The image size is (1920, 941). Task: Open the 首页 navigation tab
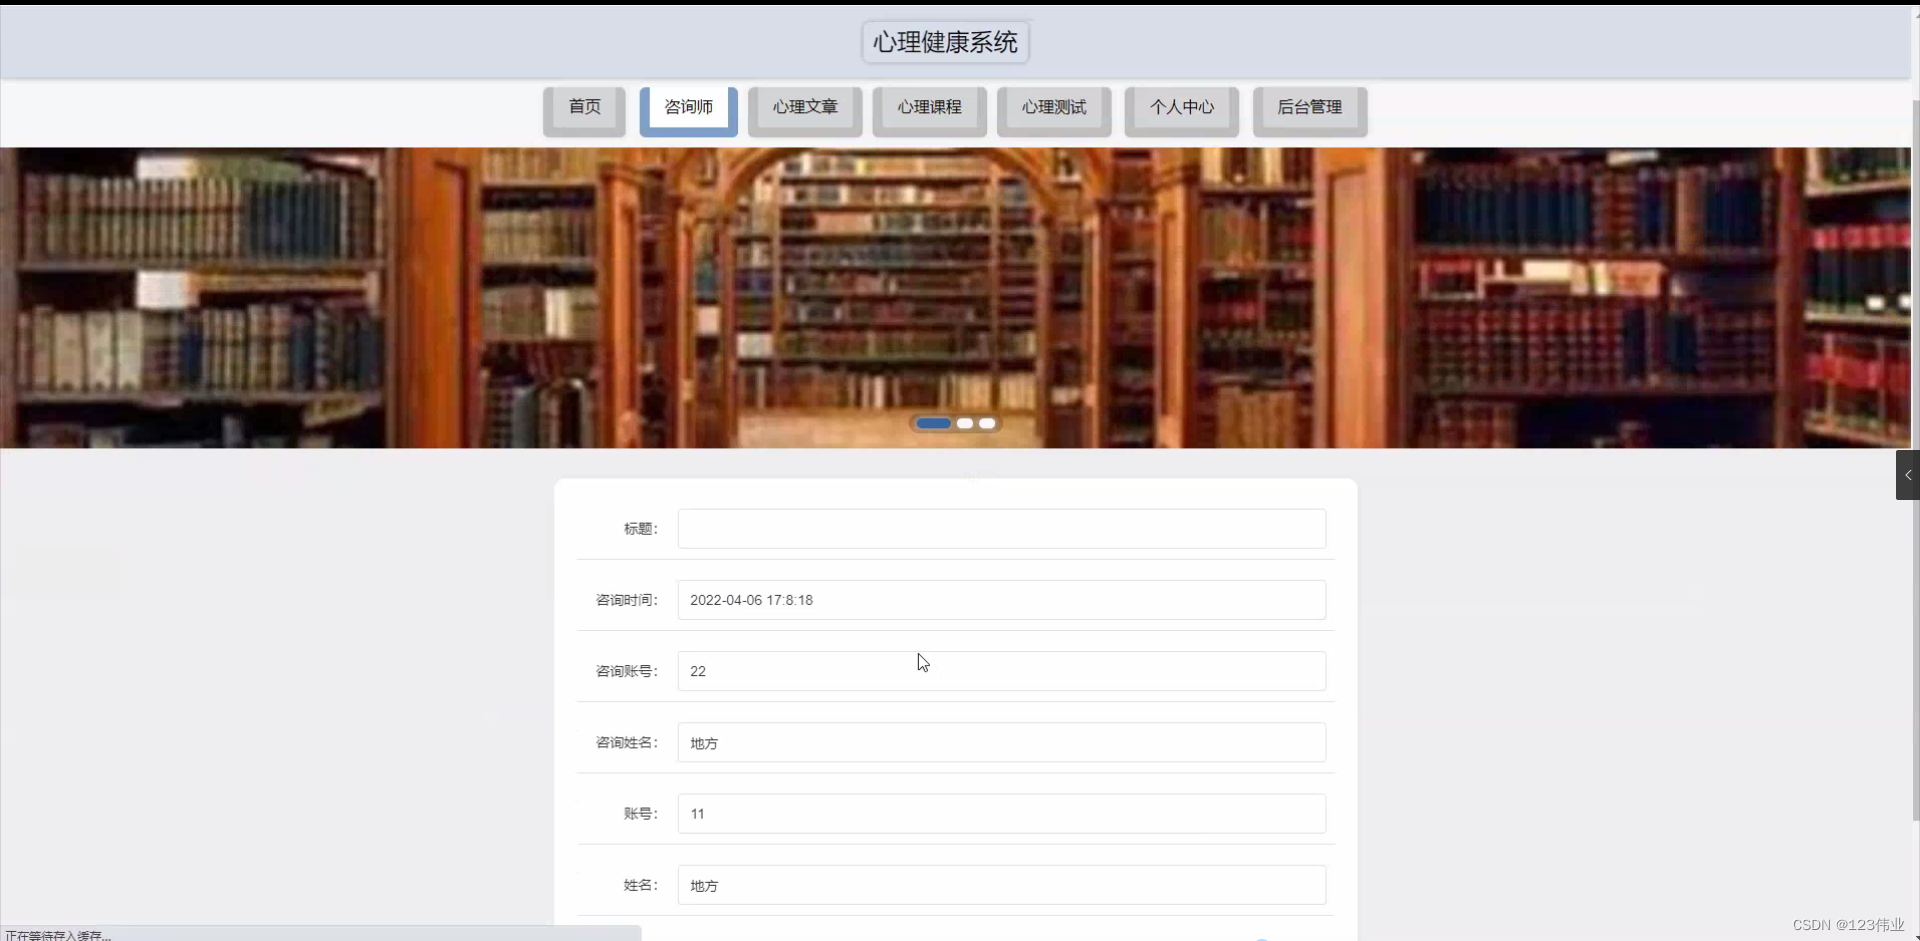click(584, 107)
